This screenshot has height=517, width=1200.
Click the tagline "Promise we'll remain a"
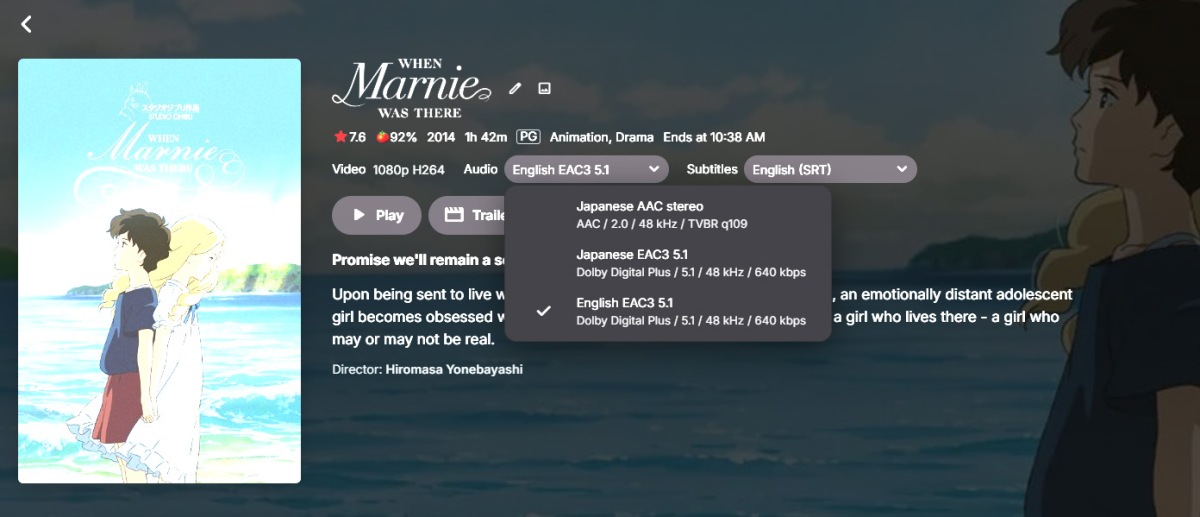pos(417,260)
